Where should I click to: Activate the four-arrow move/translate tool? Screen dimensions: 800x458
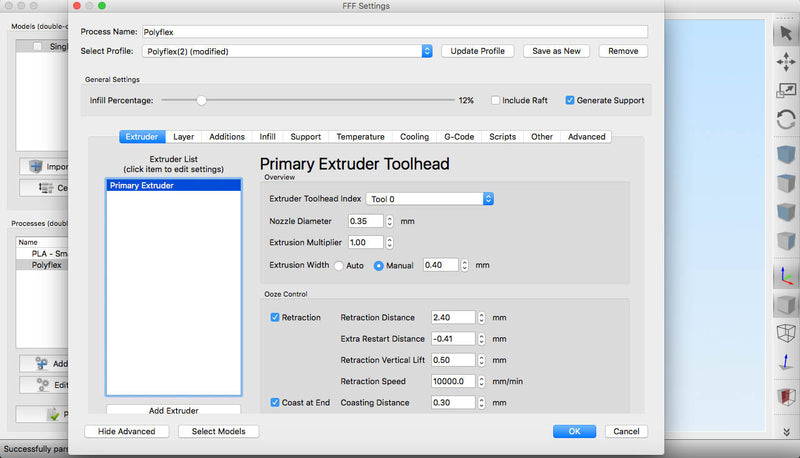pyautogui.click(x=785, y=62)
